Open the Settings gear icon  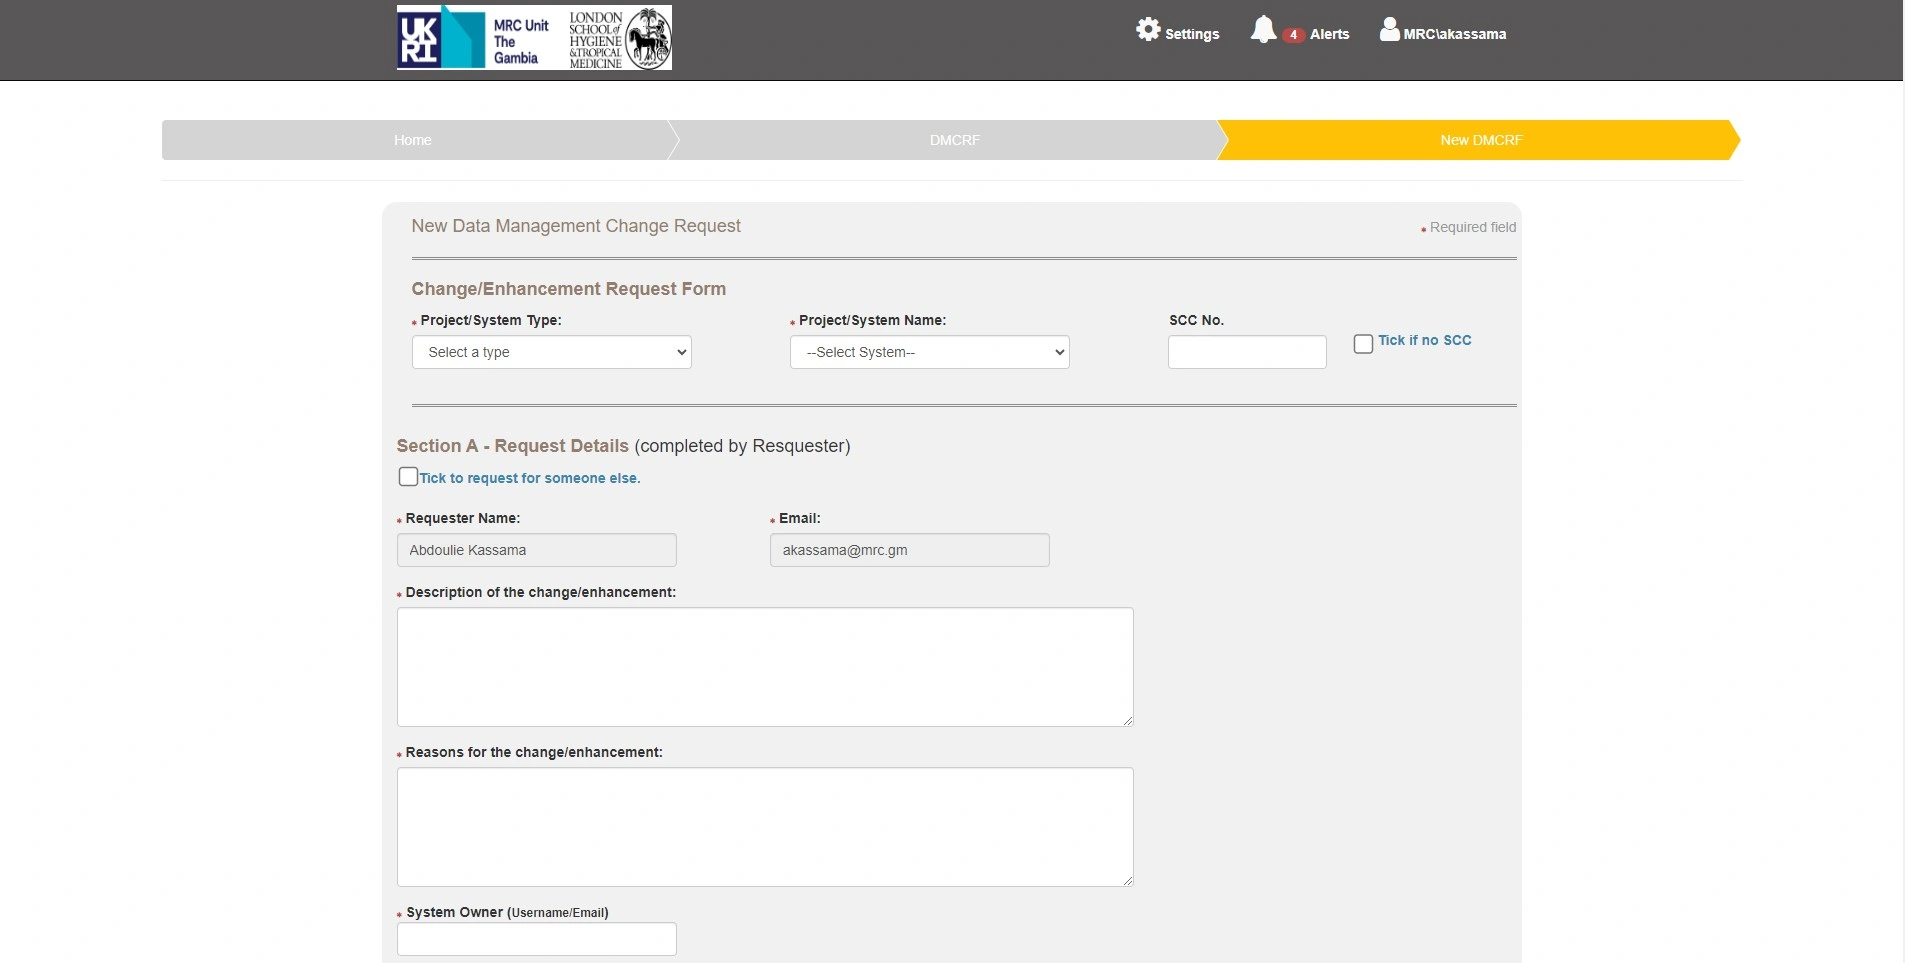click(x=1146, y=29)
